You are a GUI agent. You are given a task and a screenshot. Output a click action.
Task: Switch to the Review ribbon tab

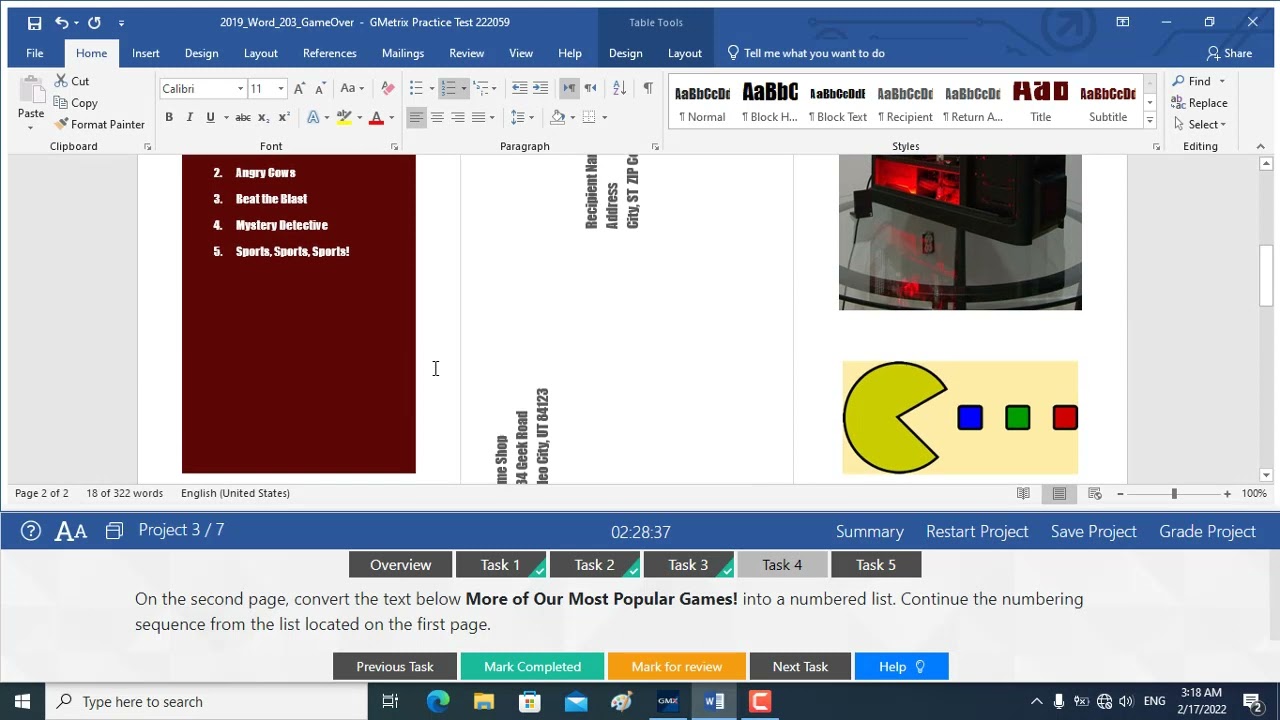tap(467, 53)
